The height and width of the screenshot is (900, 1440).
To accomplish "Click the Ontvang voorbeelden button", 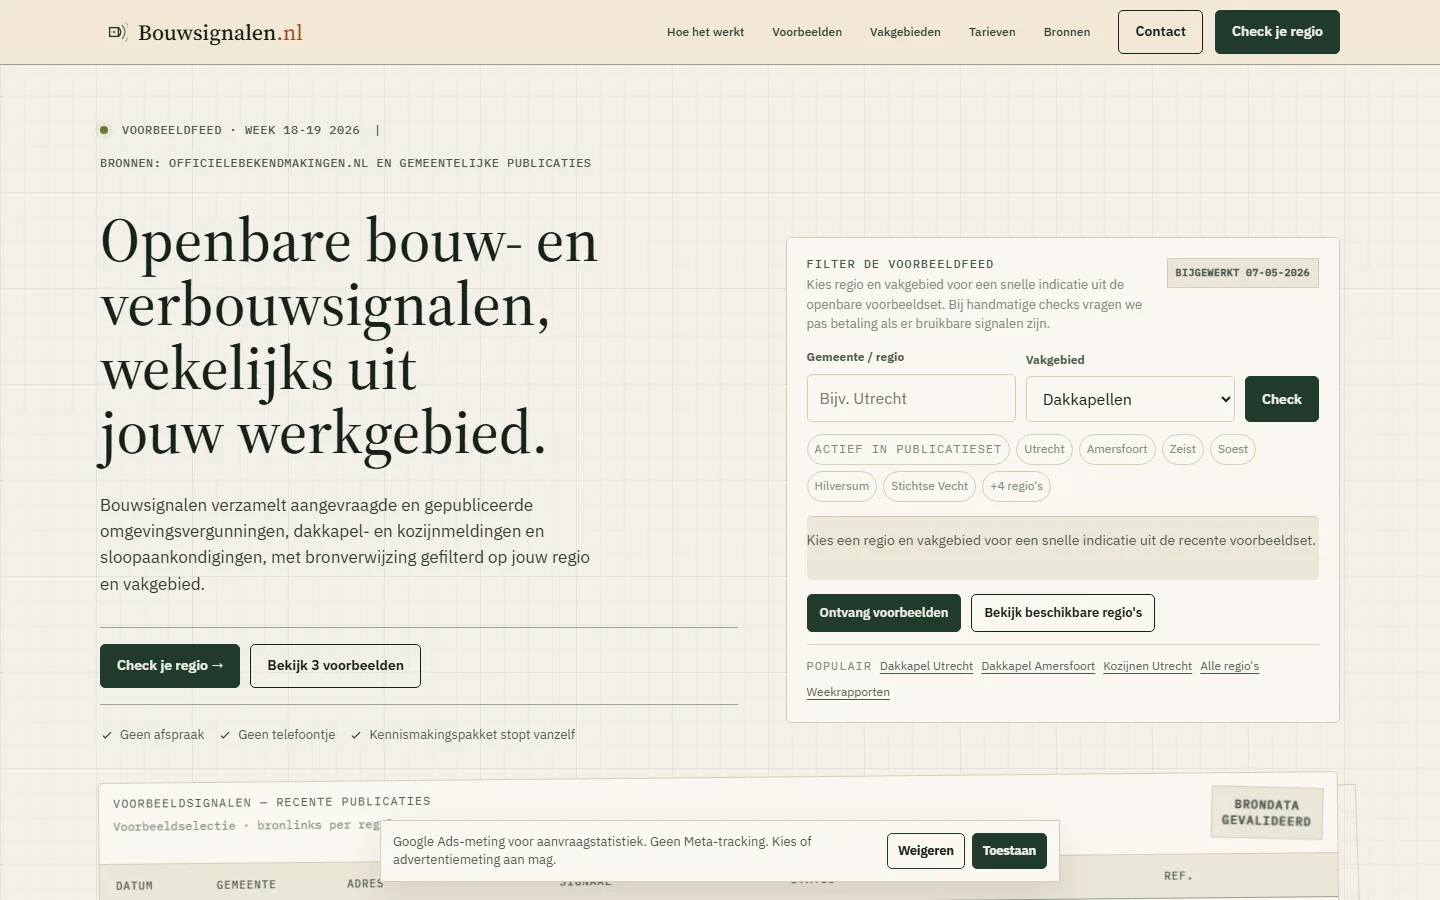I will 884,613.
